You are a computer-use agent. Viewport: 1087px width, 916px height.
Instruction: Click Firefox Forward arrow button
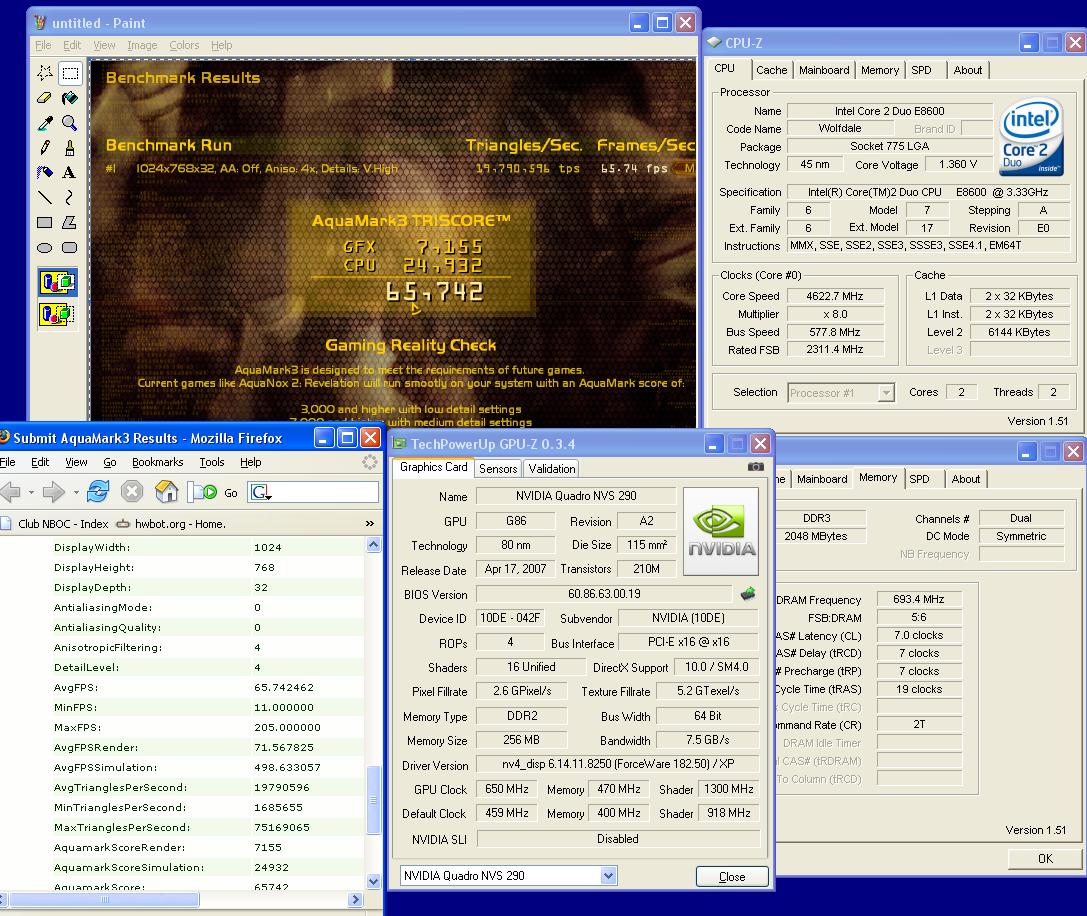53,492
